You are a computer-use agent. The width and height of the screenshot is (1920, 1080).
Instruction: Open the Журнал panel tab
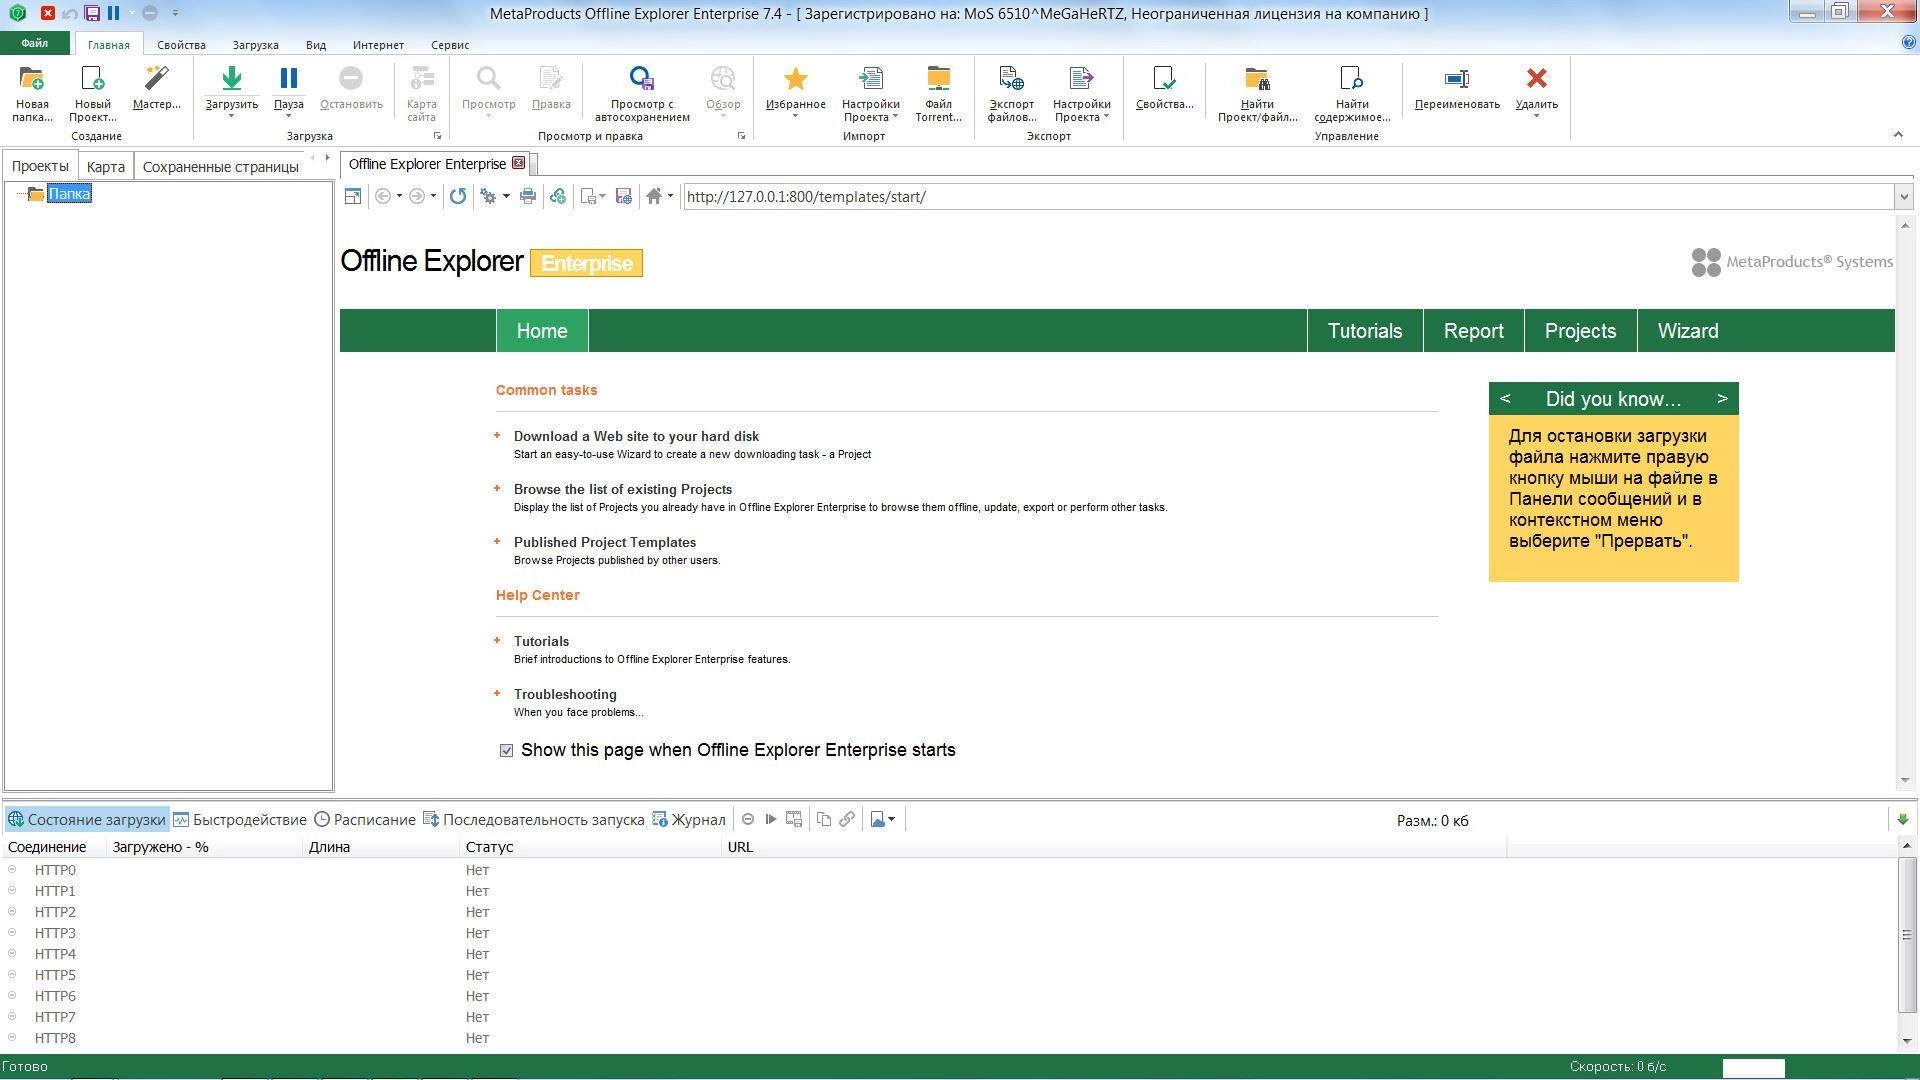pyautogui.click(x=689, y=819)
